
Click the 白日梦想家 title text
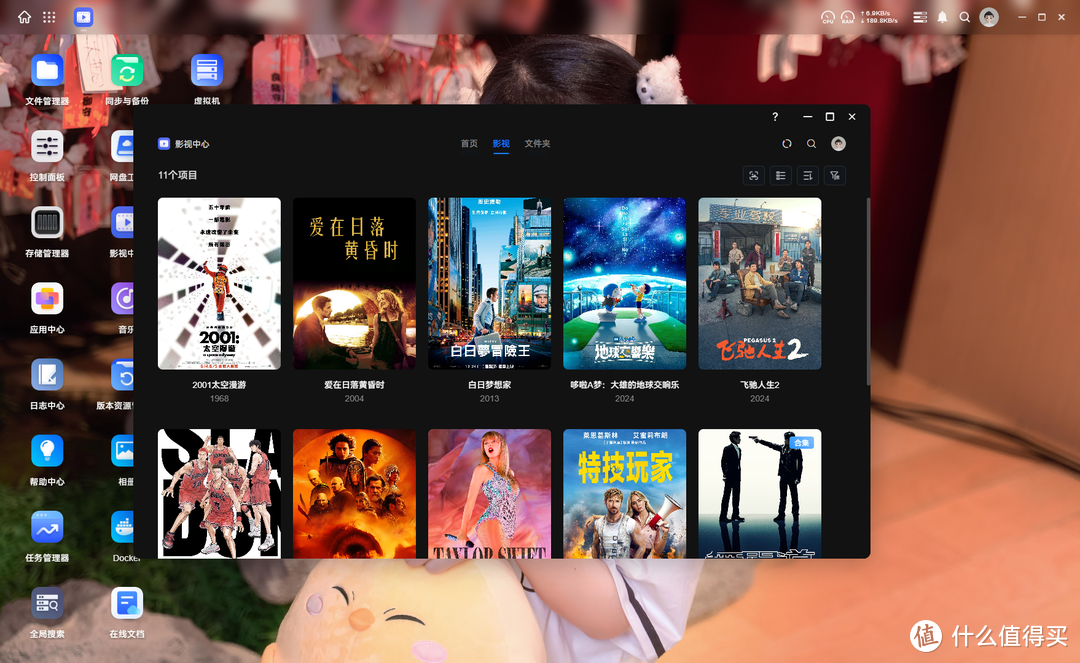click(489, 385)
